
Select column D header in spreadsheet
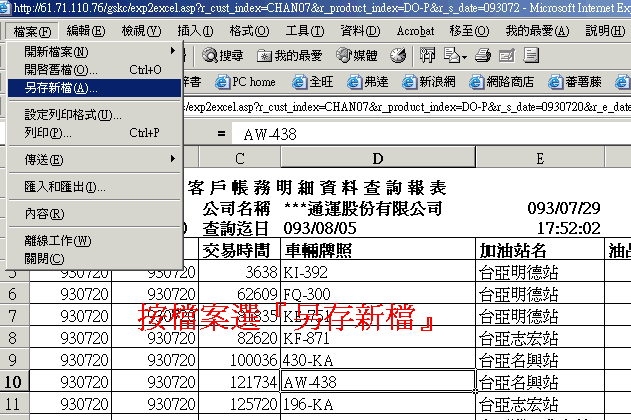pyautogui.click(x=377, y=158)
